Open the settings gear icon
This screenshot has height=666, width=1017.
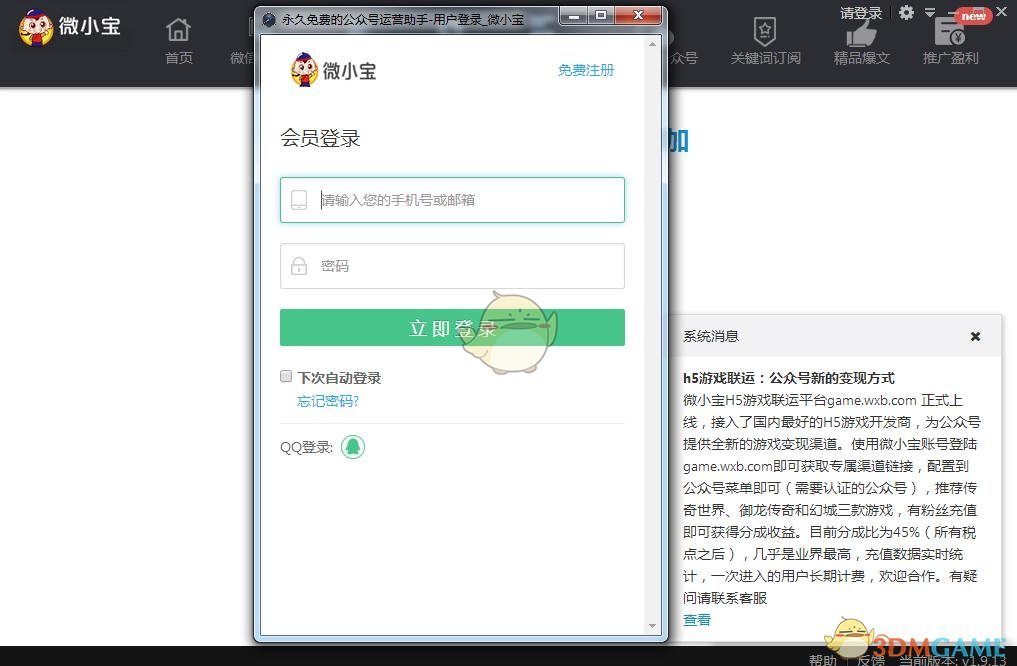(x=905, y=12)
